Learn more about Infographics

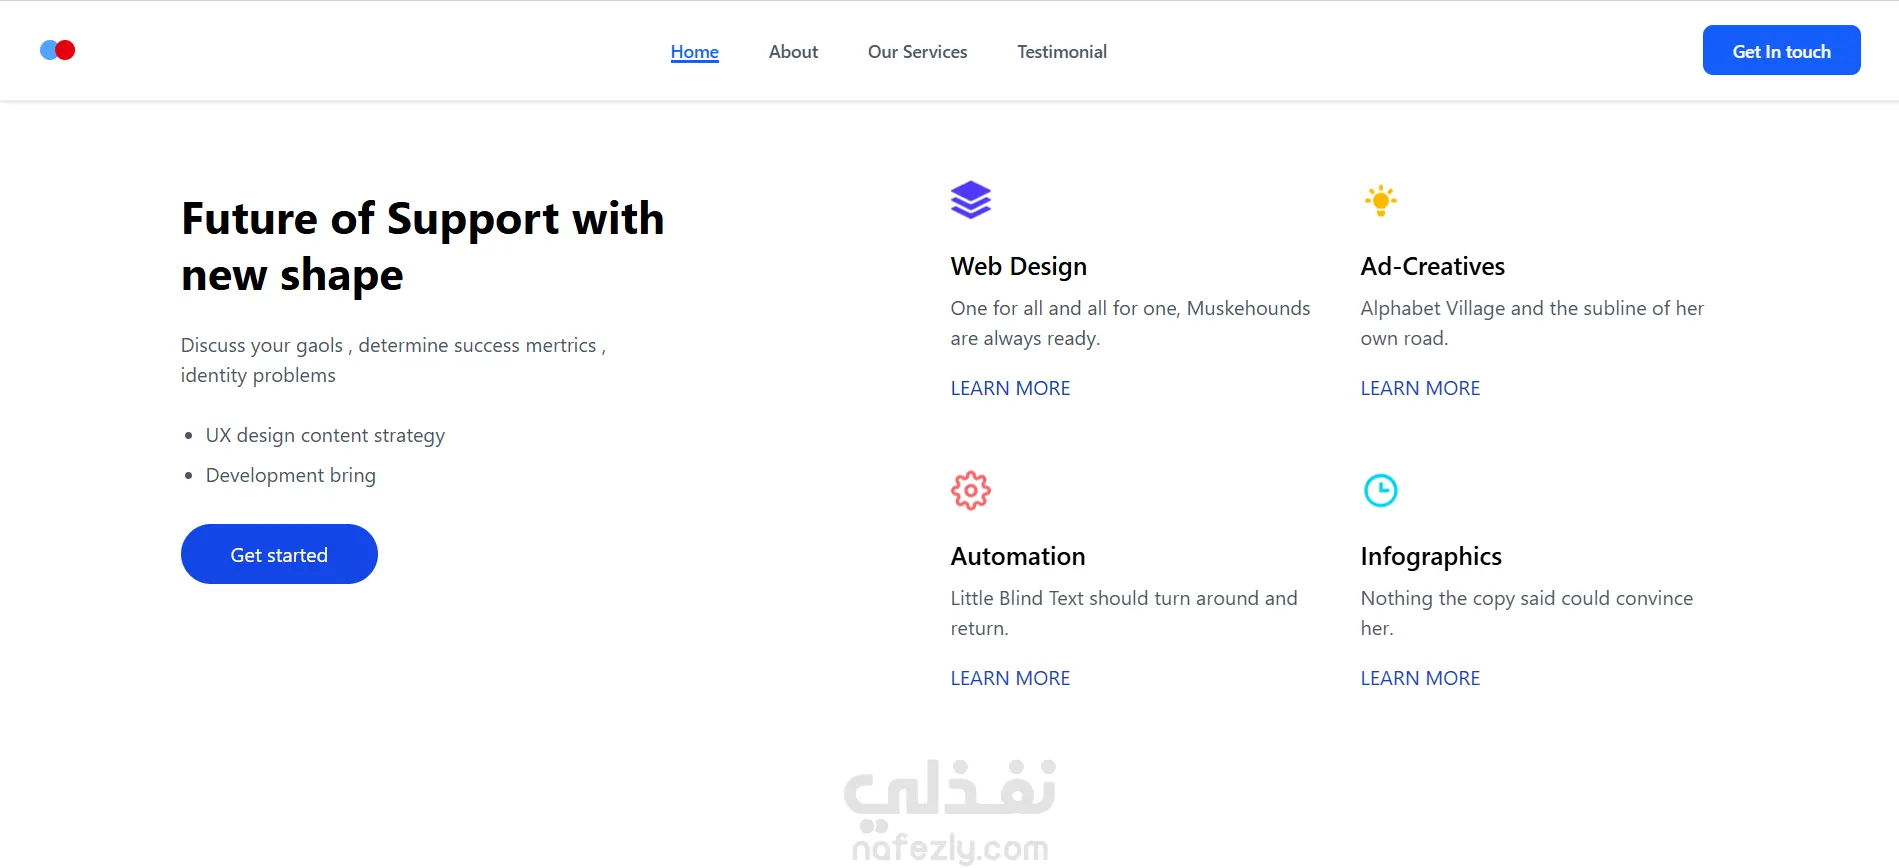pyautogui.click(x=1420, y=678)
